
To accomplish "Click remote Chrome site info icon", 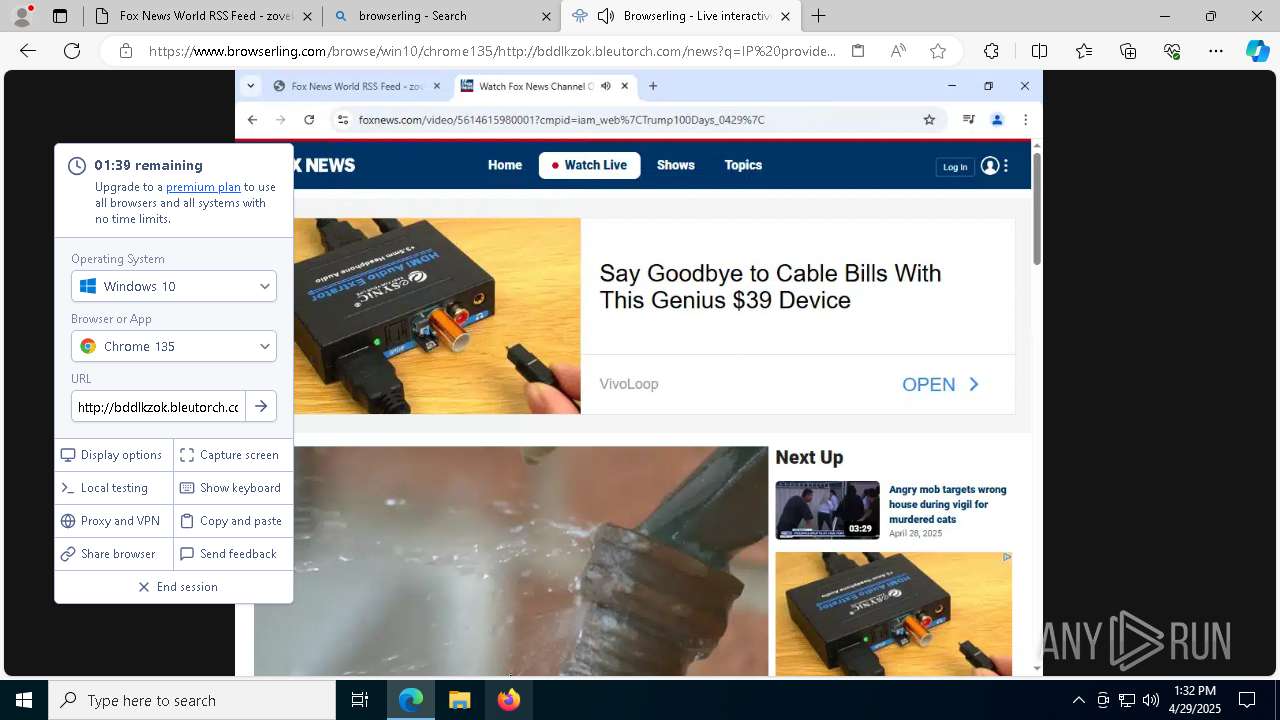I will click(x=342, y=120).
